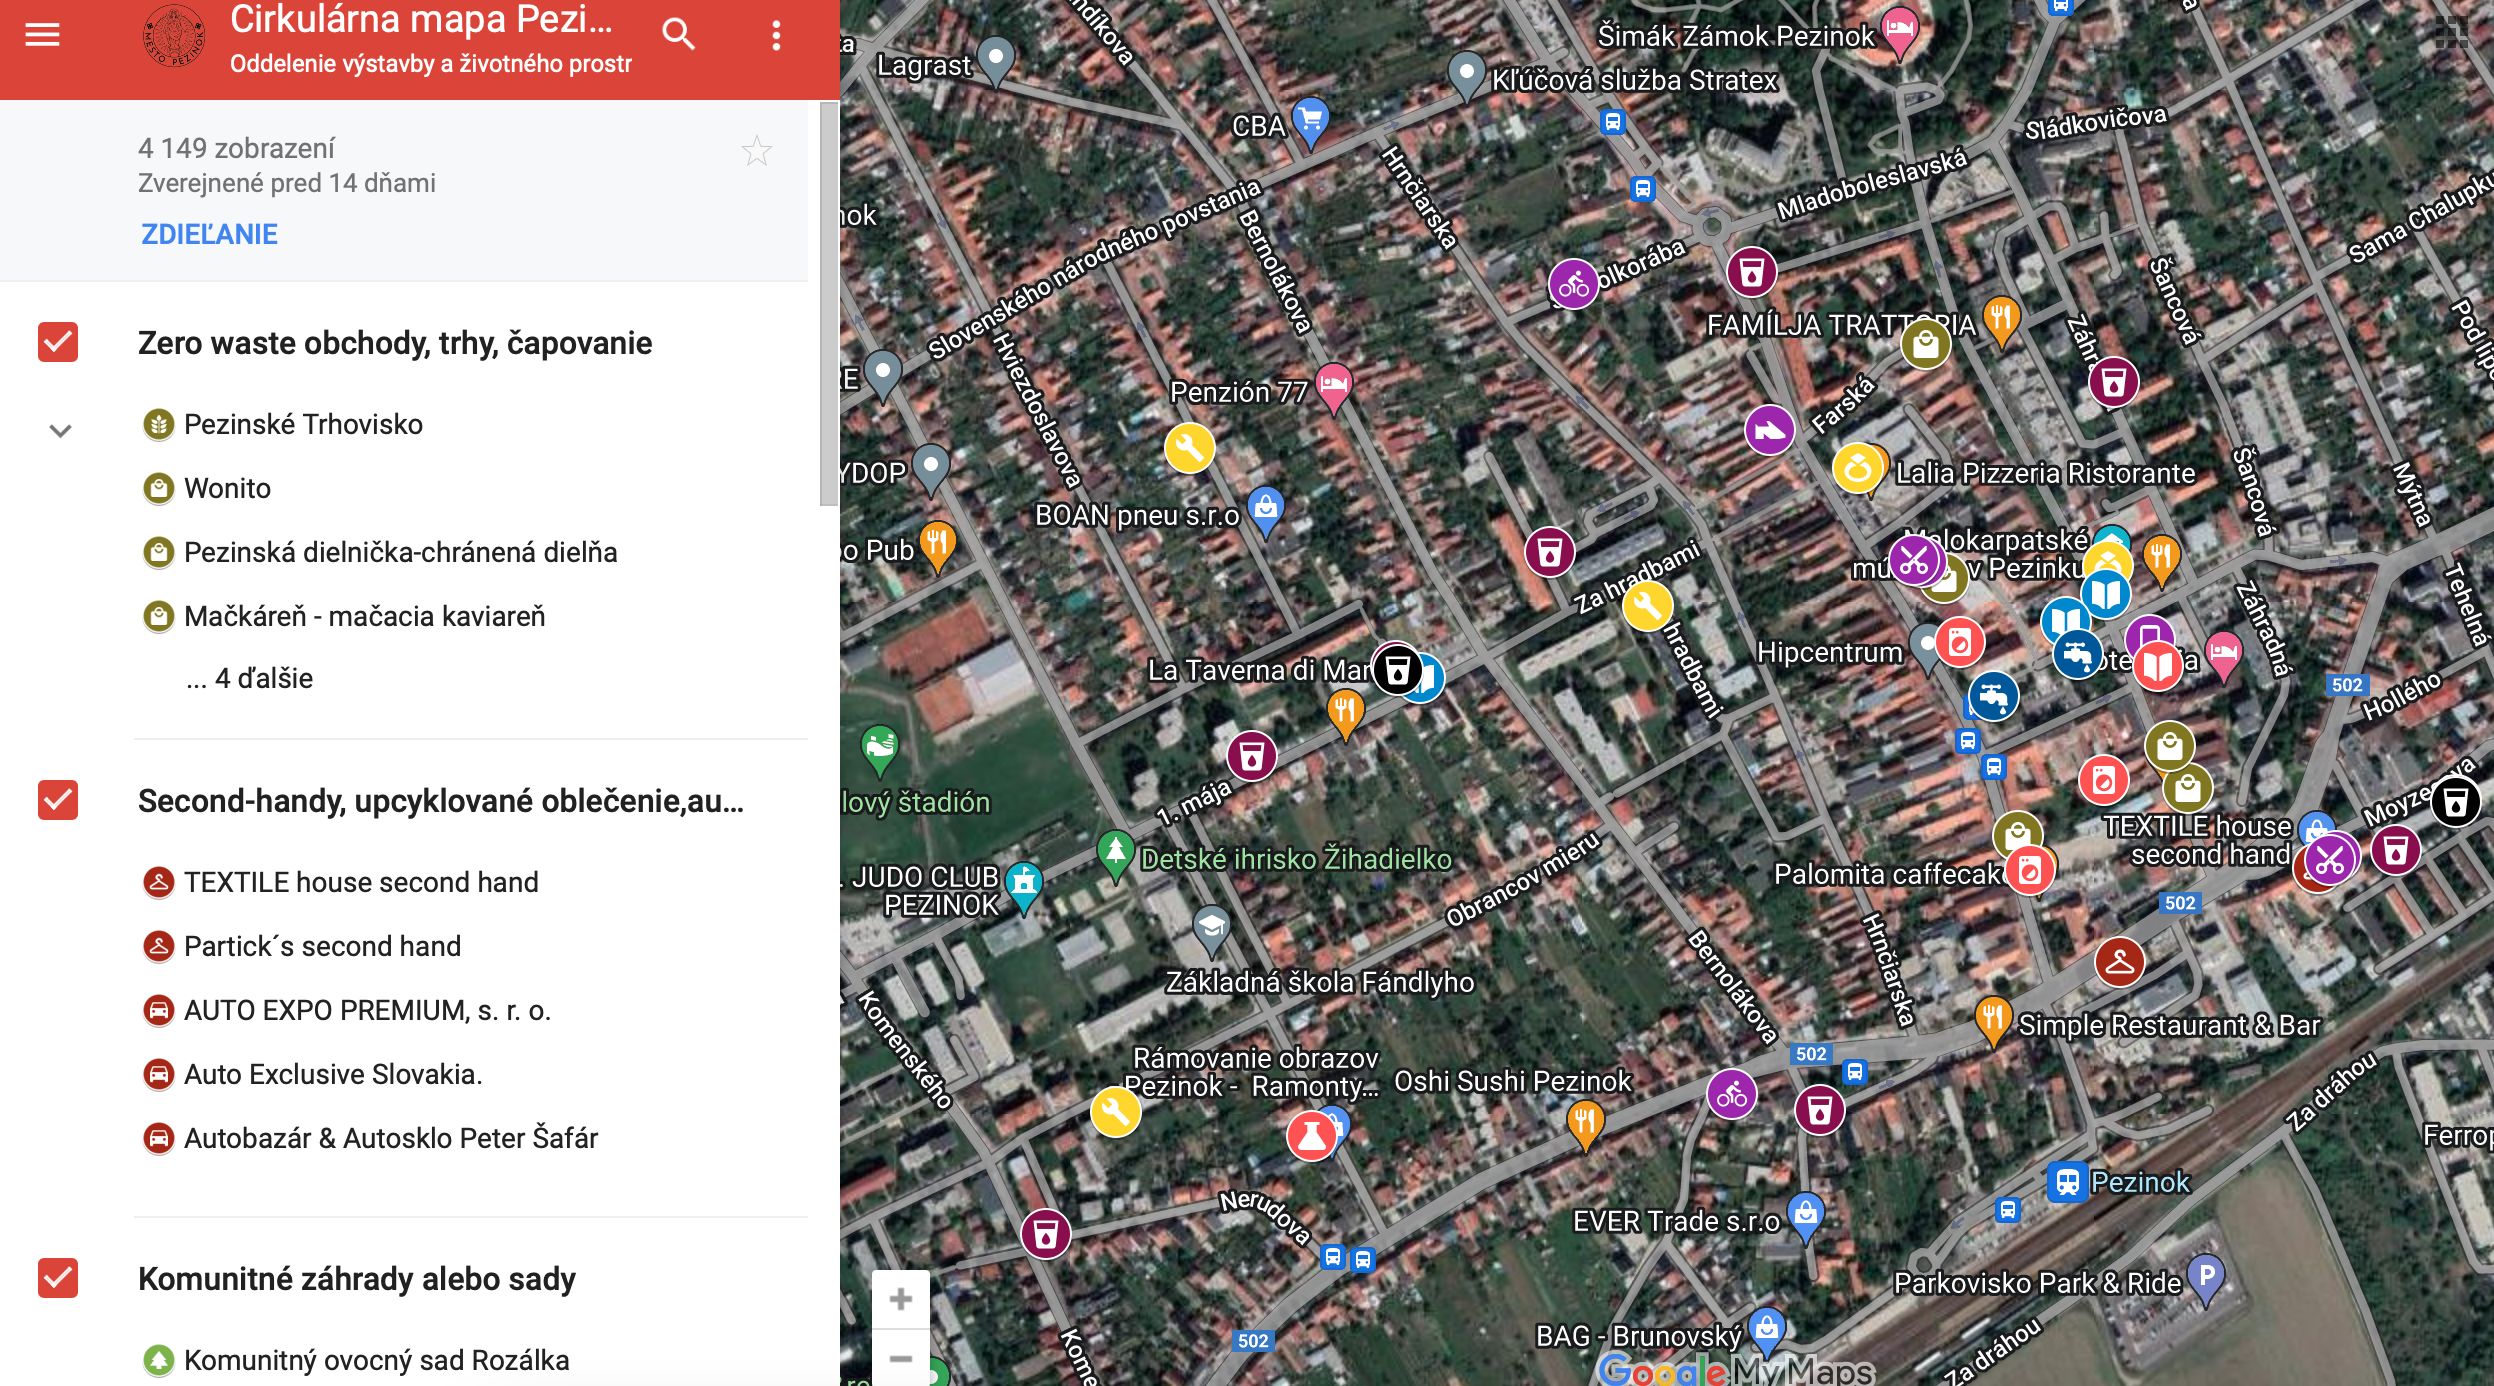The height and width of the screenshot is (1386, 2494).
Task: Click red clothes hanger marker
Action: click(x=2119, y=962)
